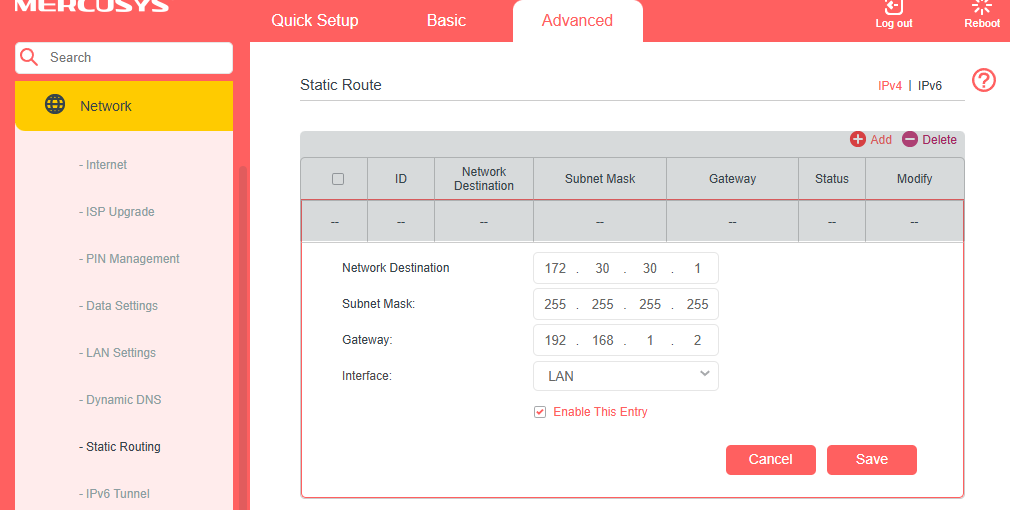Image resolution: width=1010 pixels, height=510 pixels.
Task: Click Gateway last octet 2
Action: click(x=697, y=340)
